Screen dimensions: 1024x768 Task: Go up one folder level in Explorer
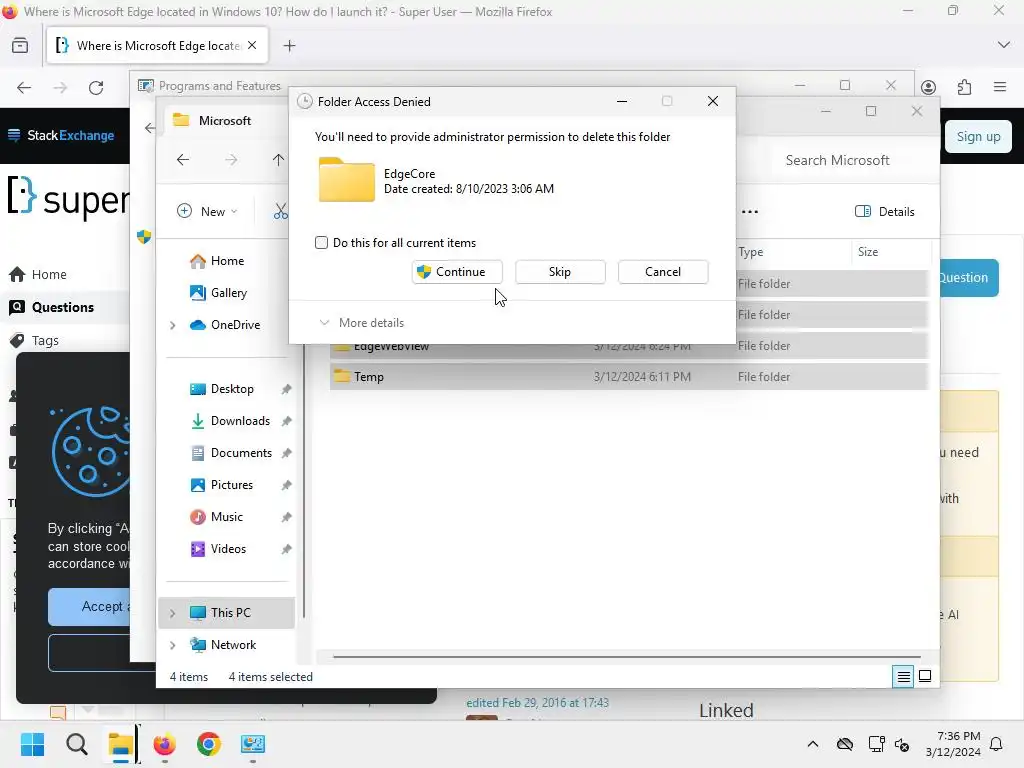point(278,159)
